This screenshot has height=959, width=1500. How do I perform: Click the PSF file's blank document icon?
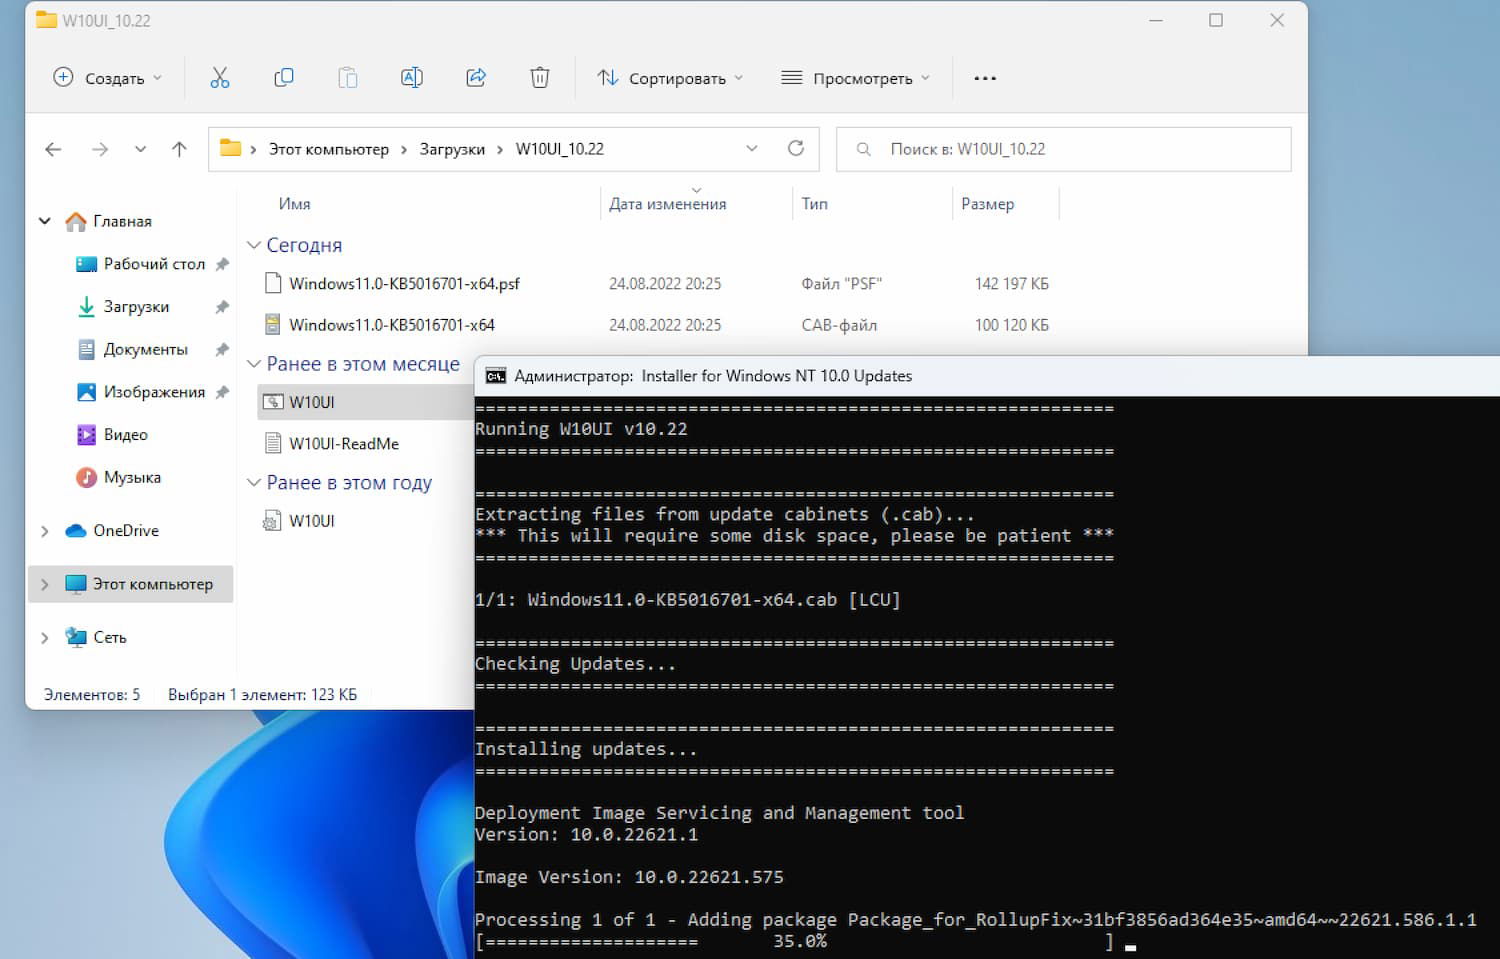[272, 284]
